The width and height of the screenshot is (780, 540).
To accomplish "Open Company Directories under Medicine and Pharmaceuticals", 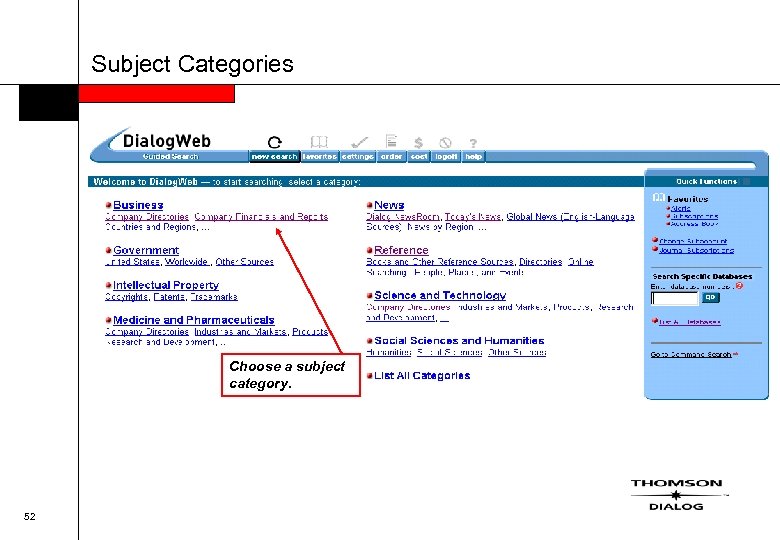I will [x=147, y=332].
